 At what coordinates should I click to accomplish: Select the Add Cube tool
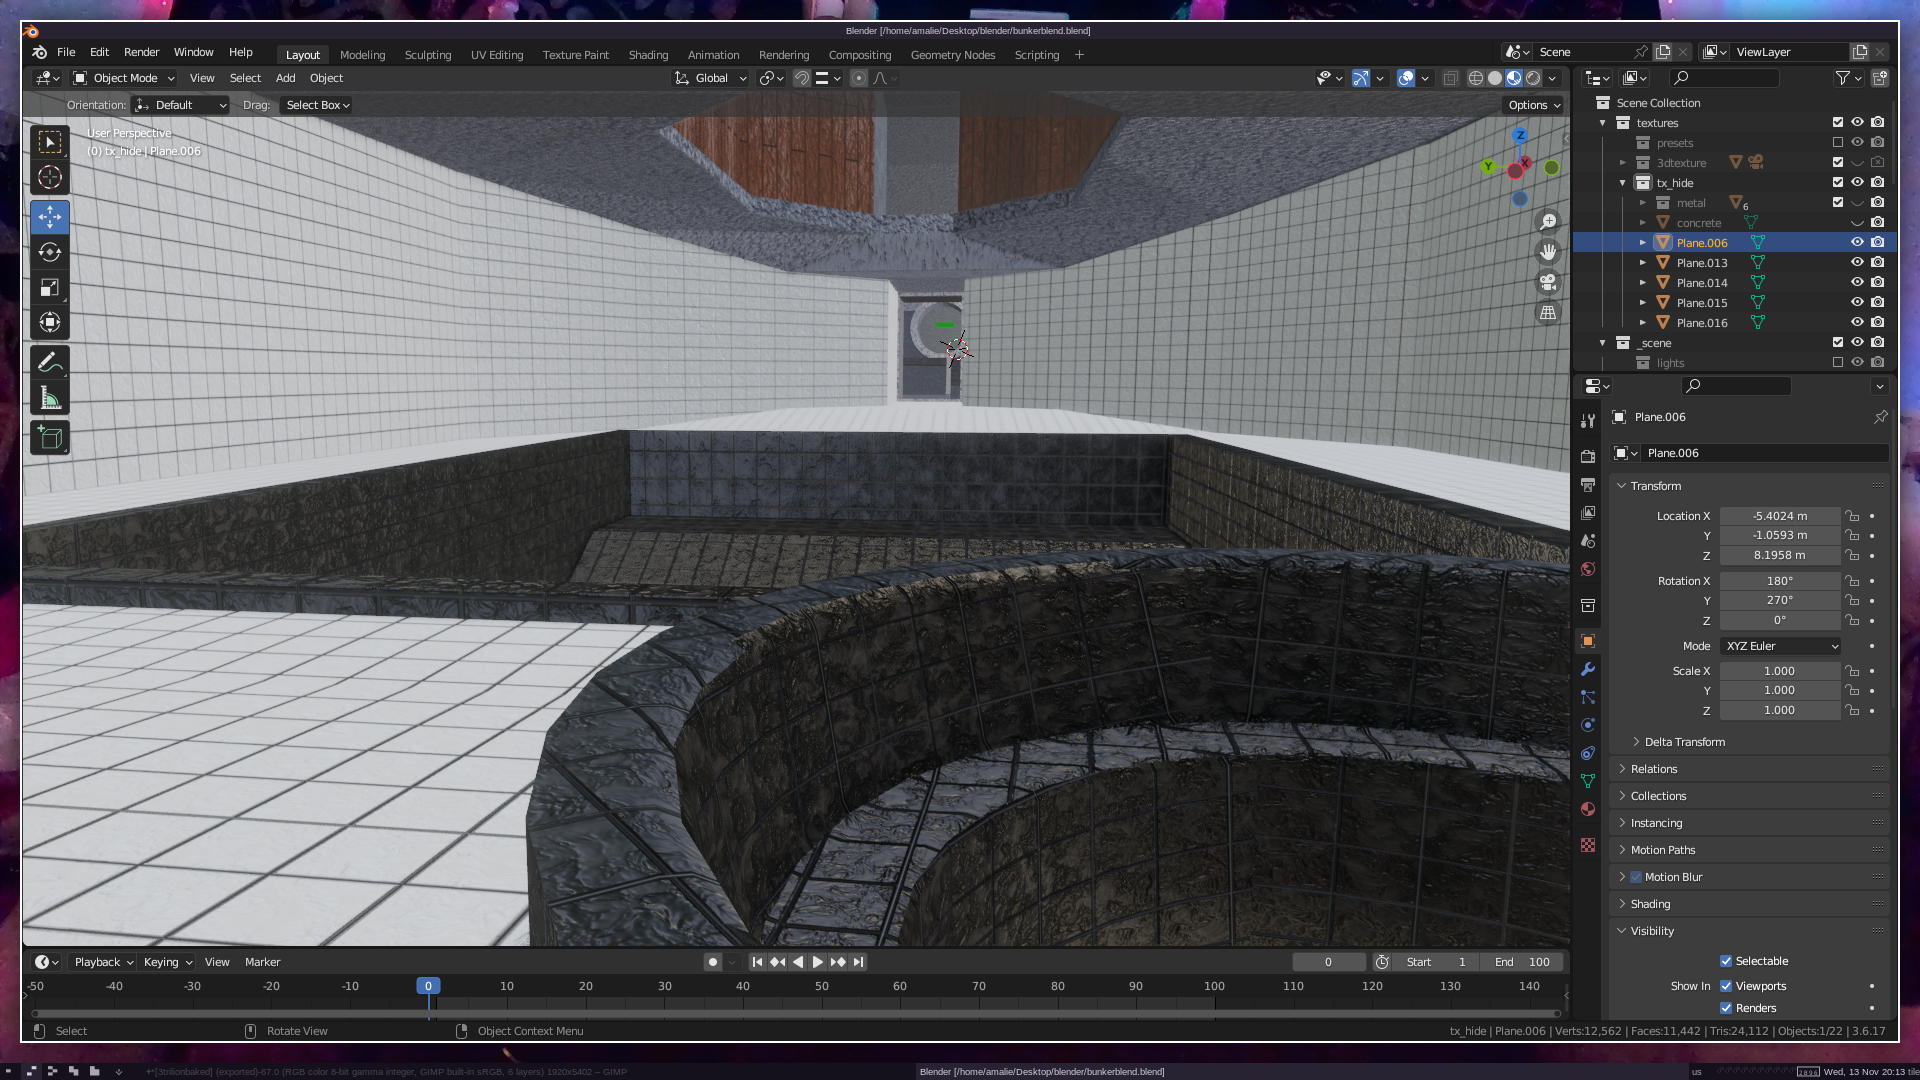50,437
